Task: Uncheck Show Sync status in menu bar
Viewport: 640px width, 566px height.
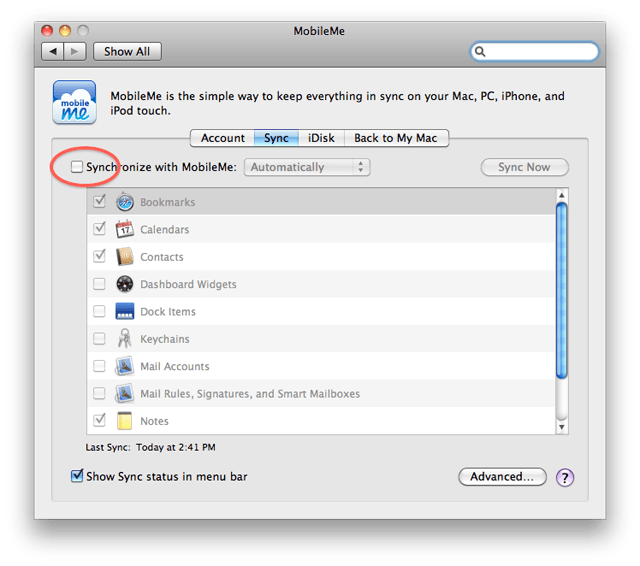Action: coord(77,476)
